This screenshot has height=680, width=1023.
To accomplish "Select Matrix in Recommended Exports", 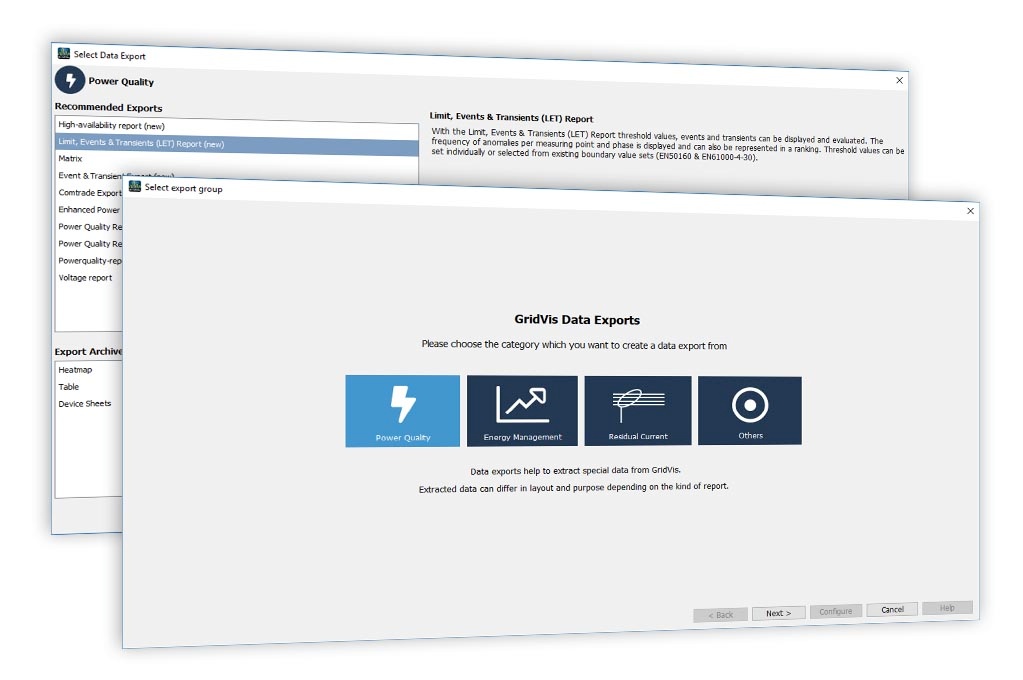I will [x=237, y=160].
